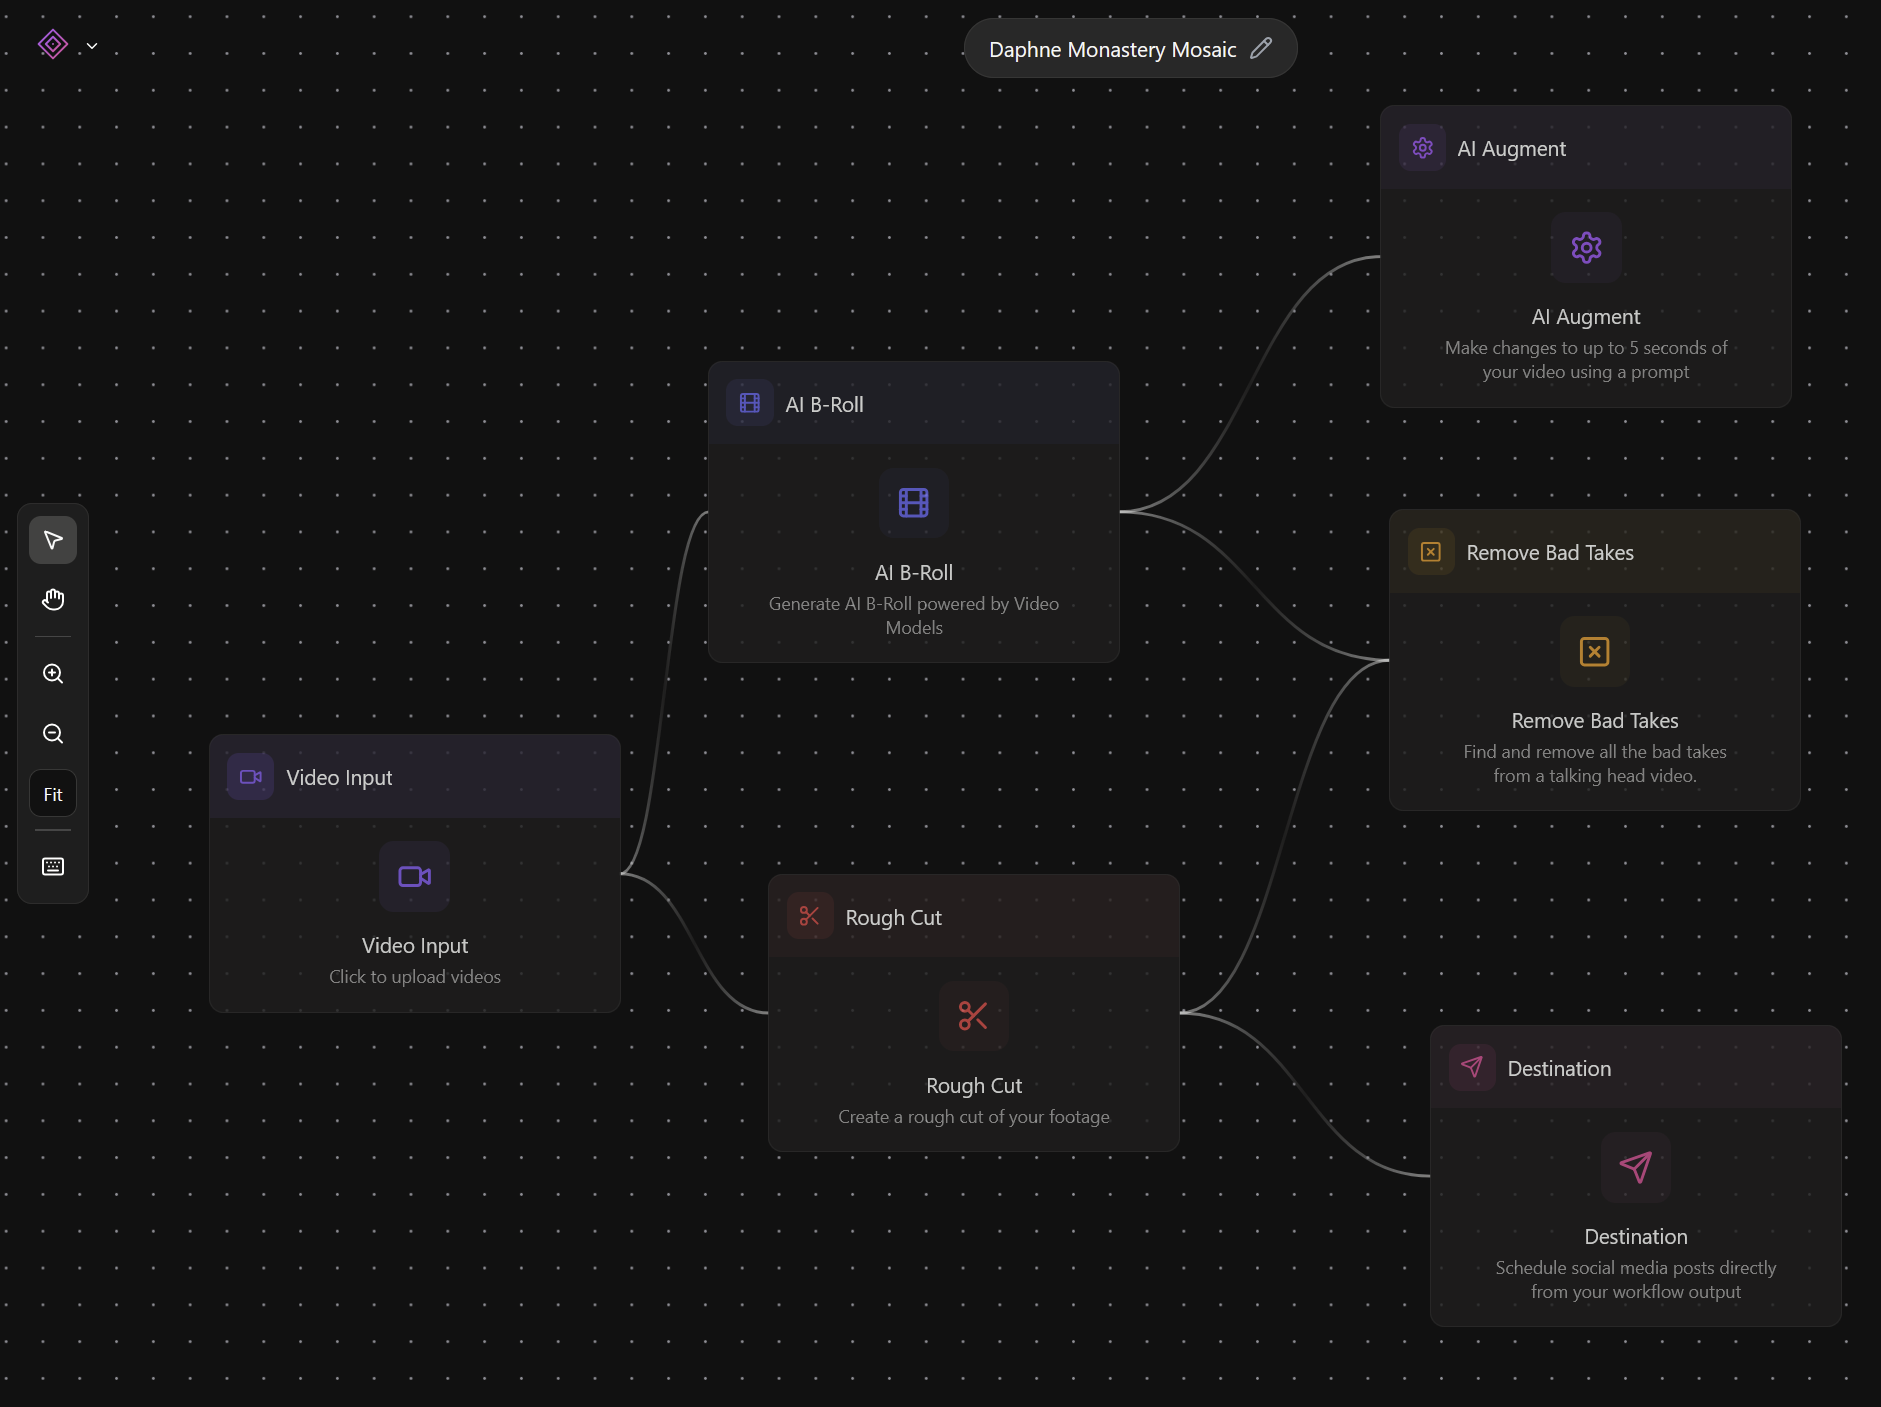This screenshot has width=1881, height=1407.
Task: Select the hand pan tool
Action: (53, 599)
